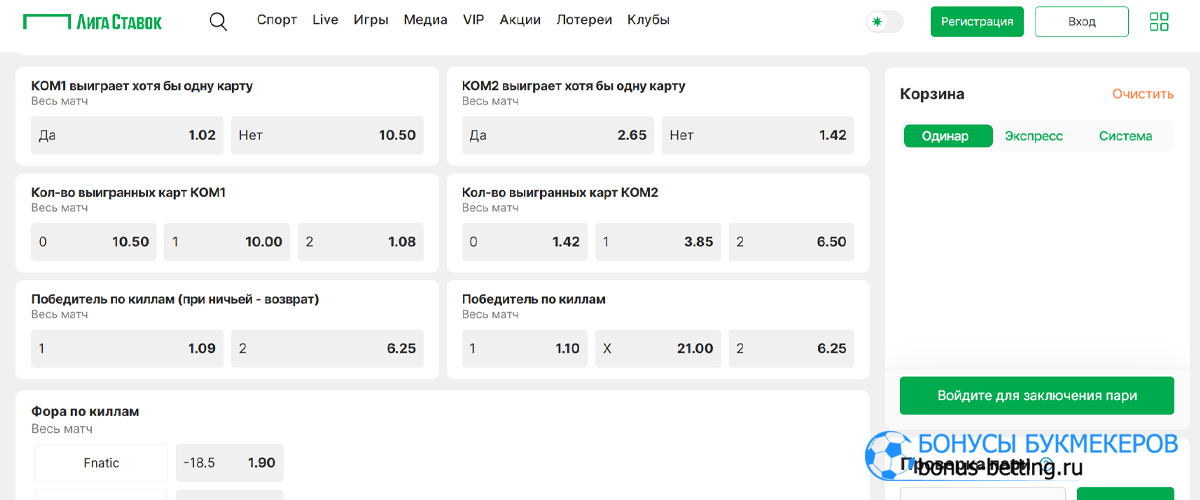The width and height of the screenshot is (1200, 500).
Task: Click Войдите для заключения пари button
Action: [x=1037, y=395]
